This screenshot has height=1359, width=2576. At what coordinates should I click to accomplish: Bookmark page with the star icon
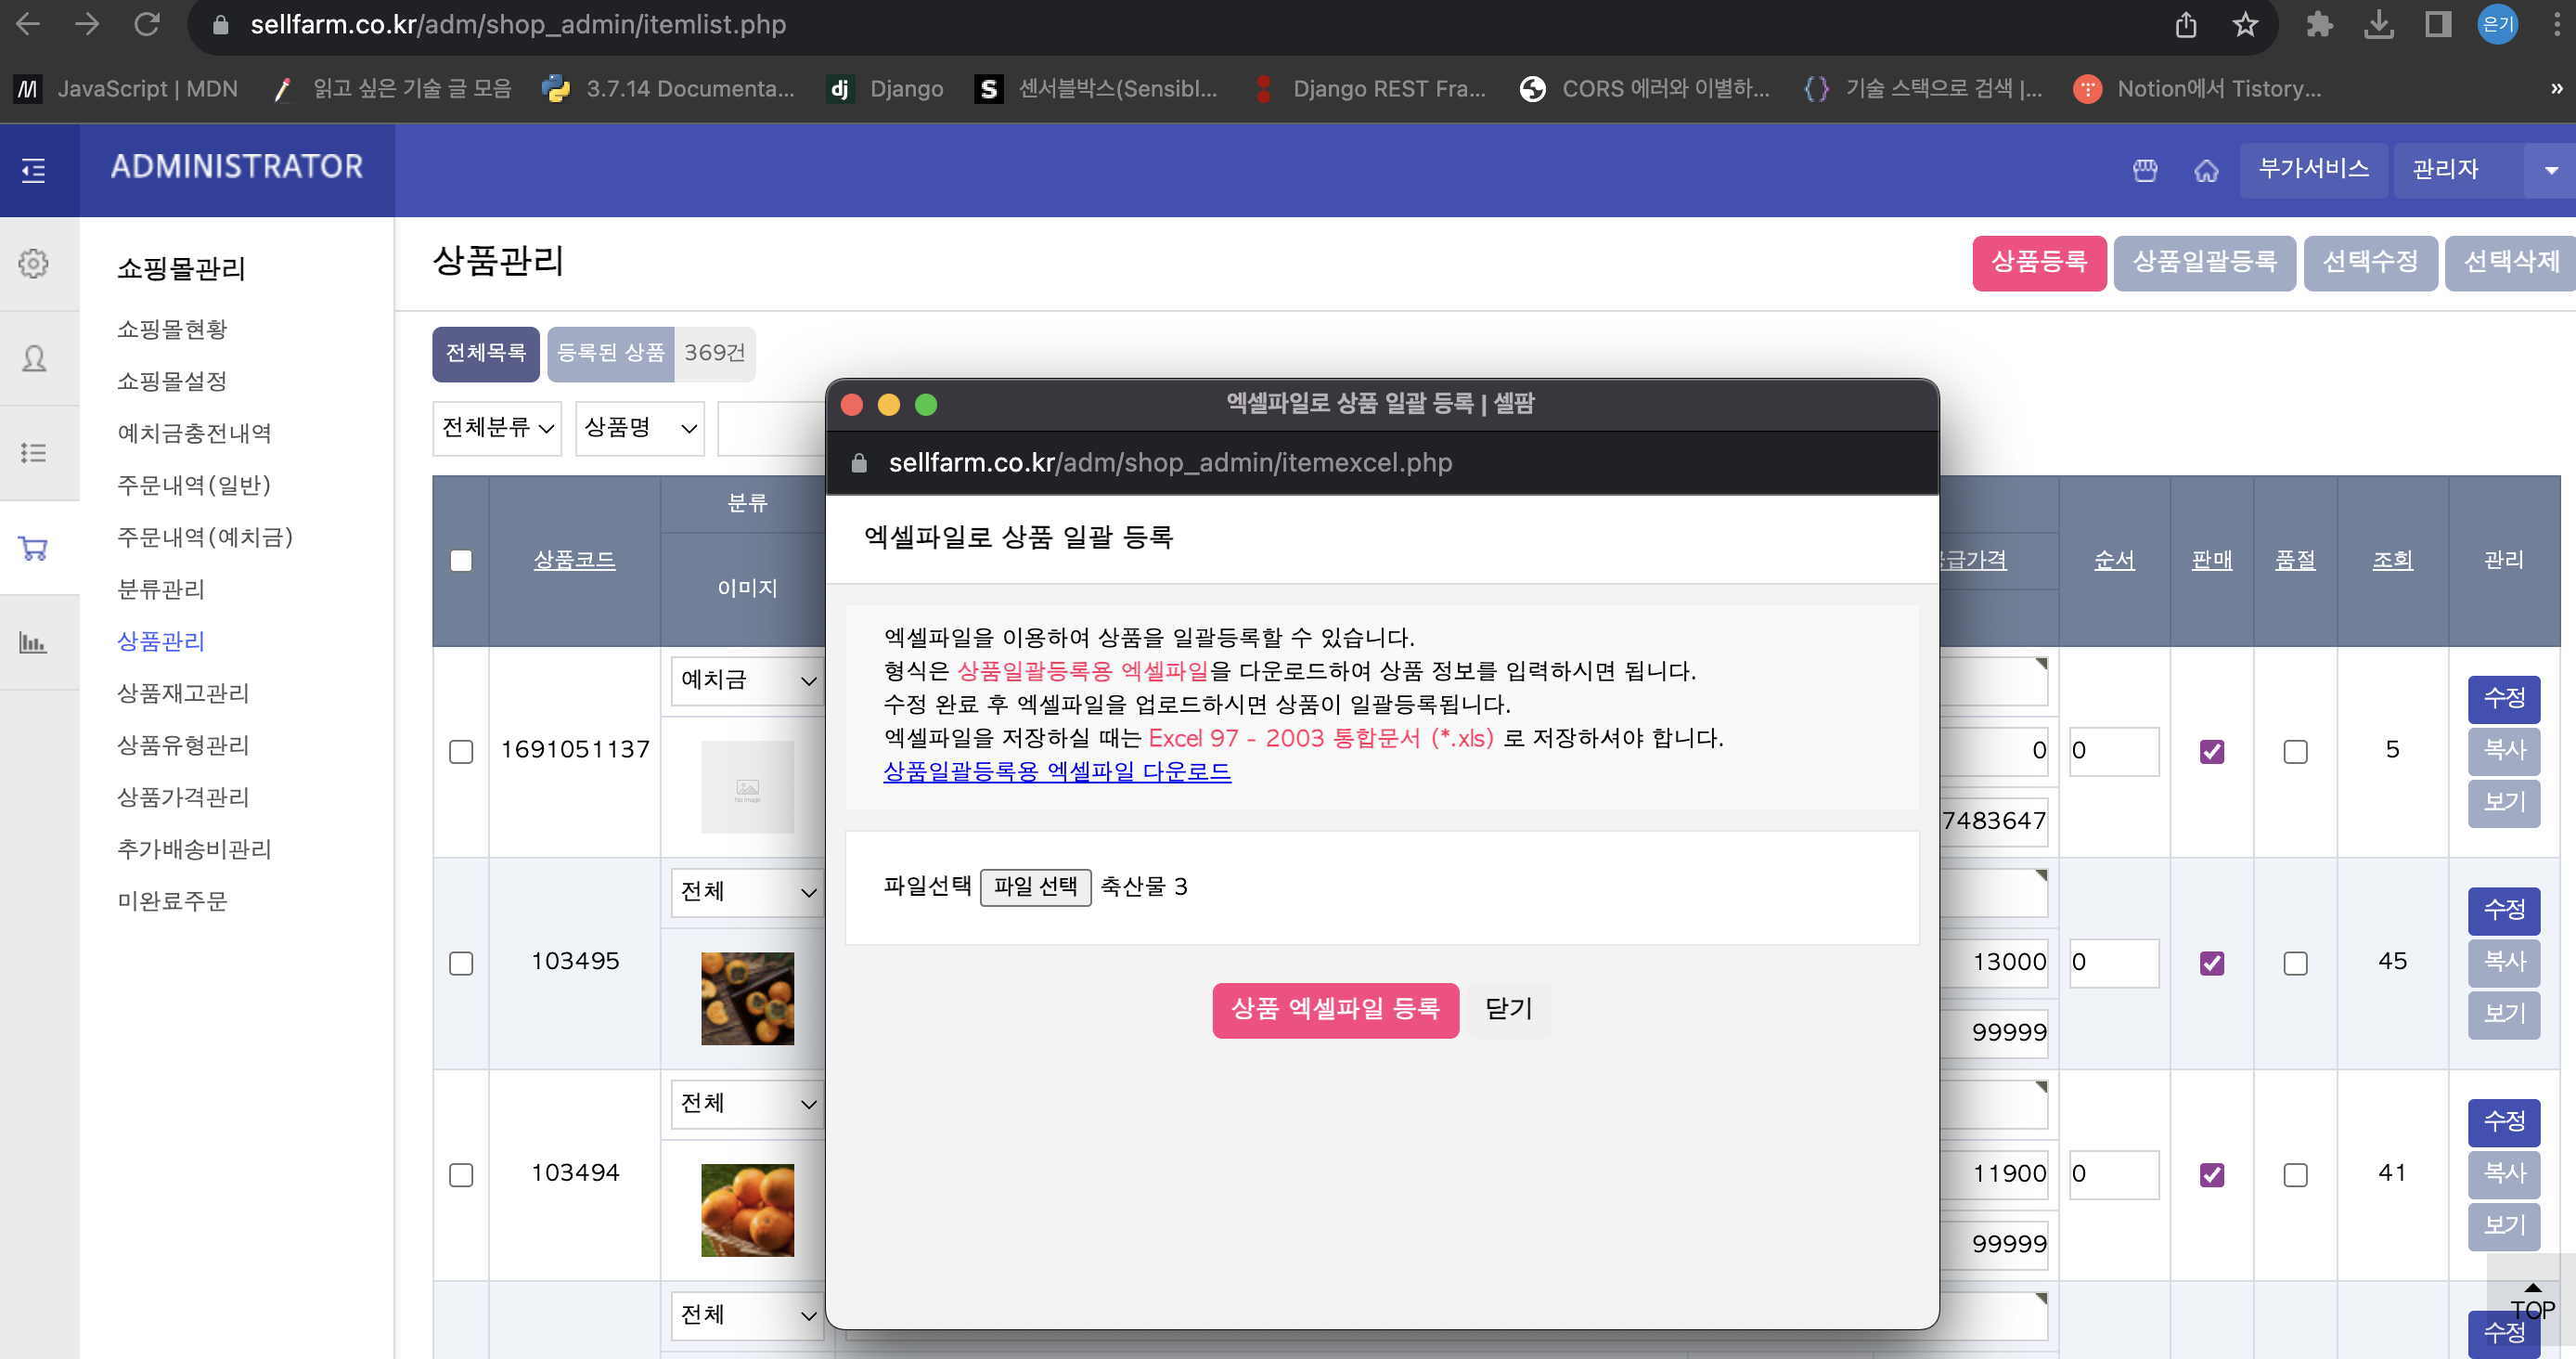point(2245,25)
